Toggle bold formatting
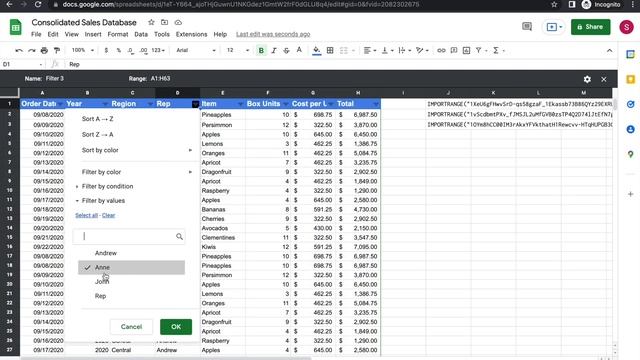This screenshot has height=360, width=640. point(261,50)
